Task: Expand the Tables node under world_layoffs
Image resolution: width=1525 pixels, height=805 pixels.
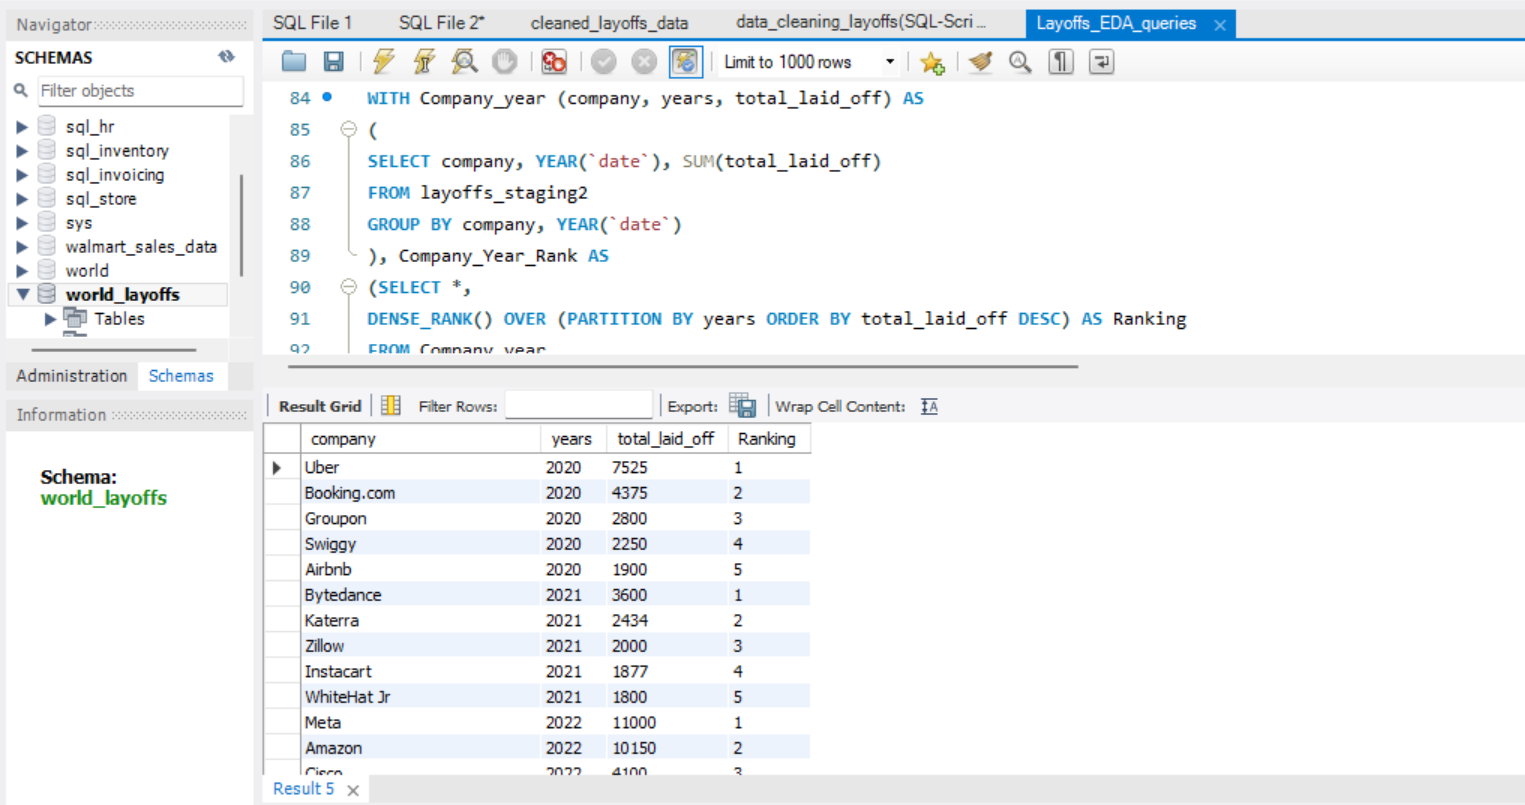Action: click(50, 319)
